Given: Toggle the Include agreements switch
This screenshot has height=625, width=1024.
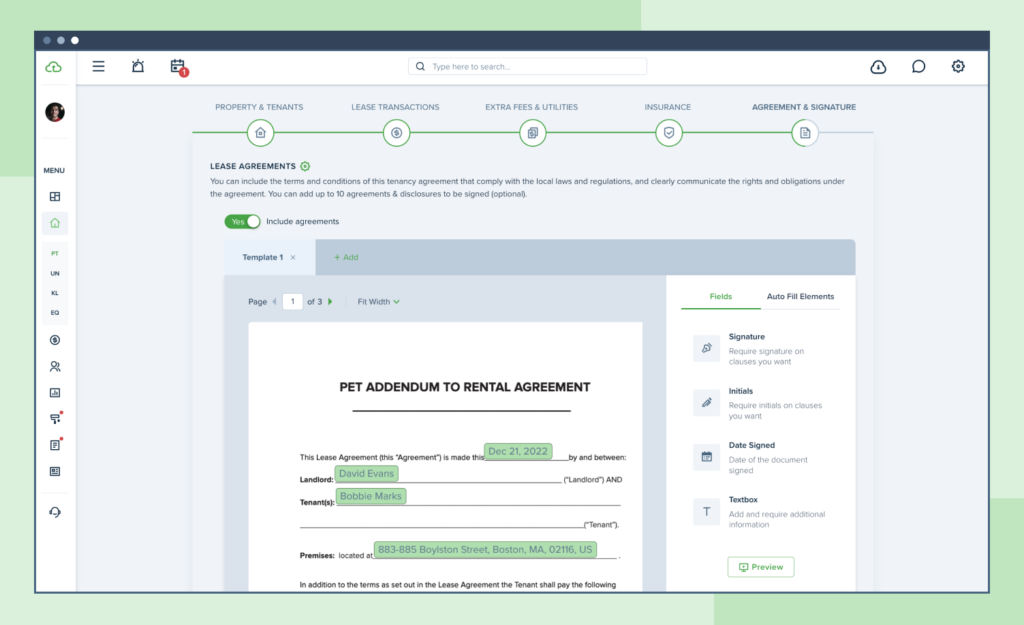Looking at the screenshot, I should tap(242, 221).
